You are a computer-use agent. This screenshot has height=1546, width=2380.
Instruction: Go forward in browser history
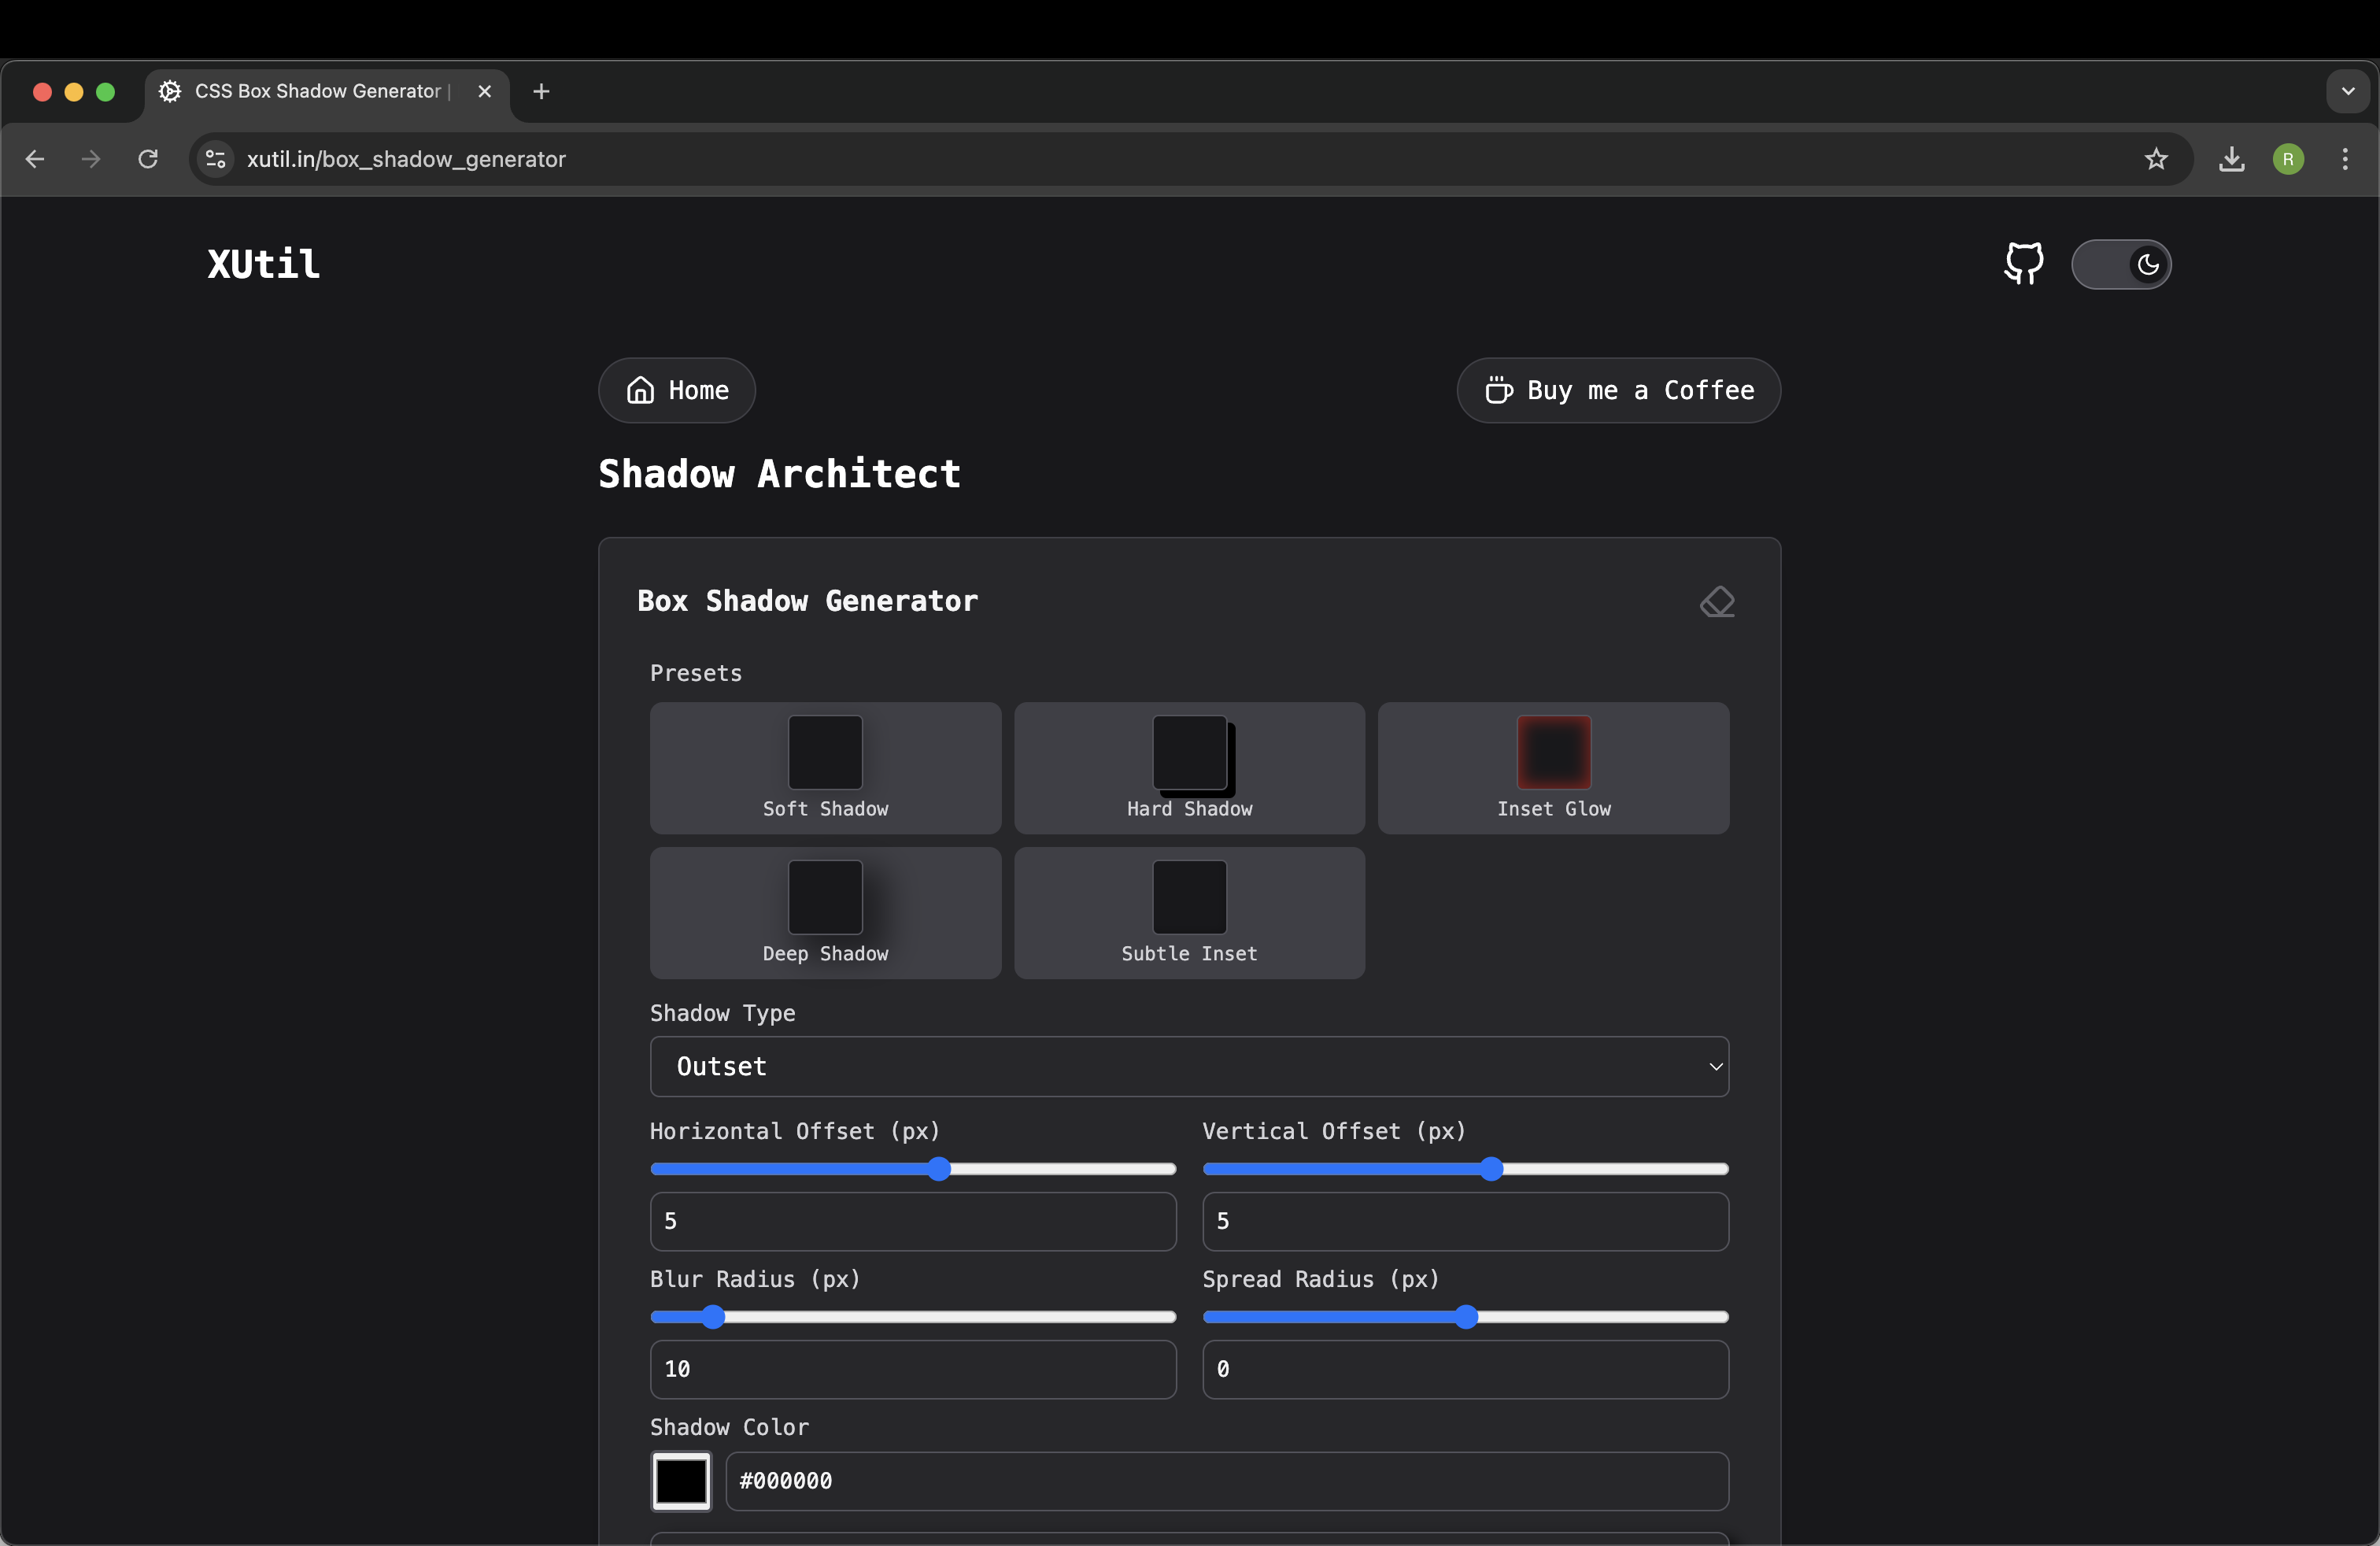[91, 159]
